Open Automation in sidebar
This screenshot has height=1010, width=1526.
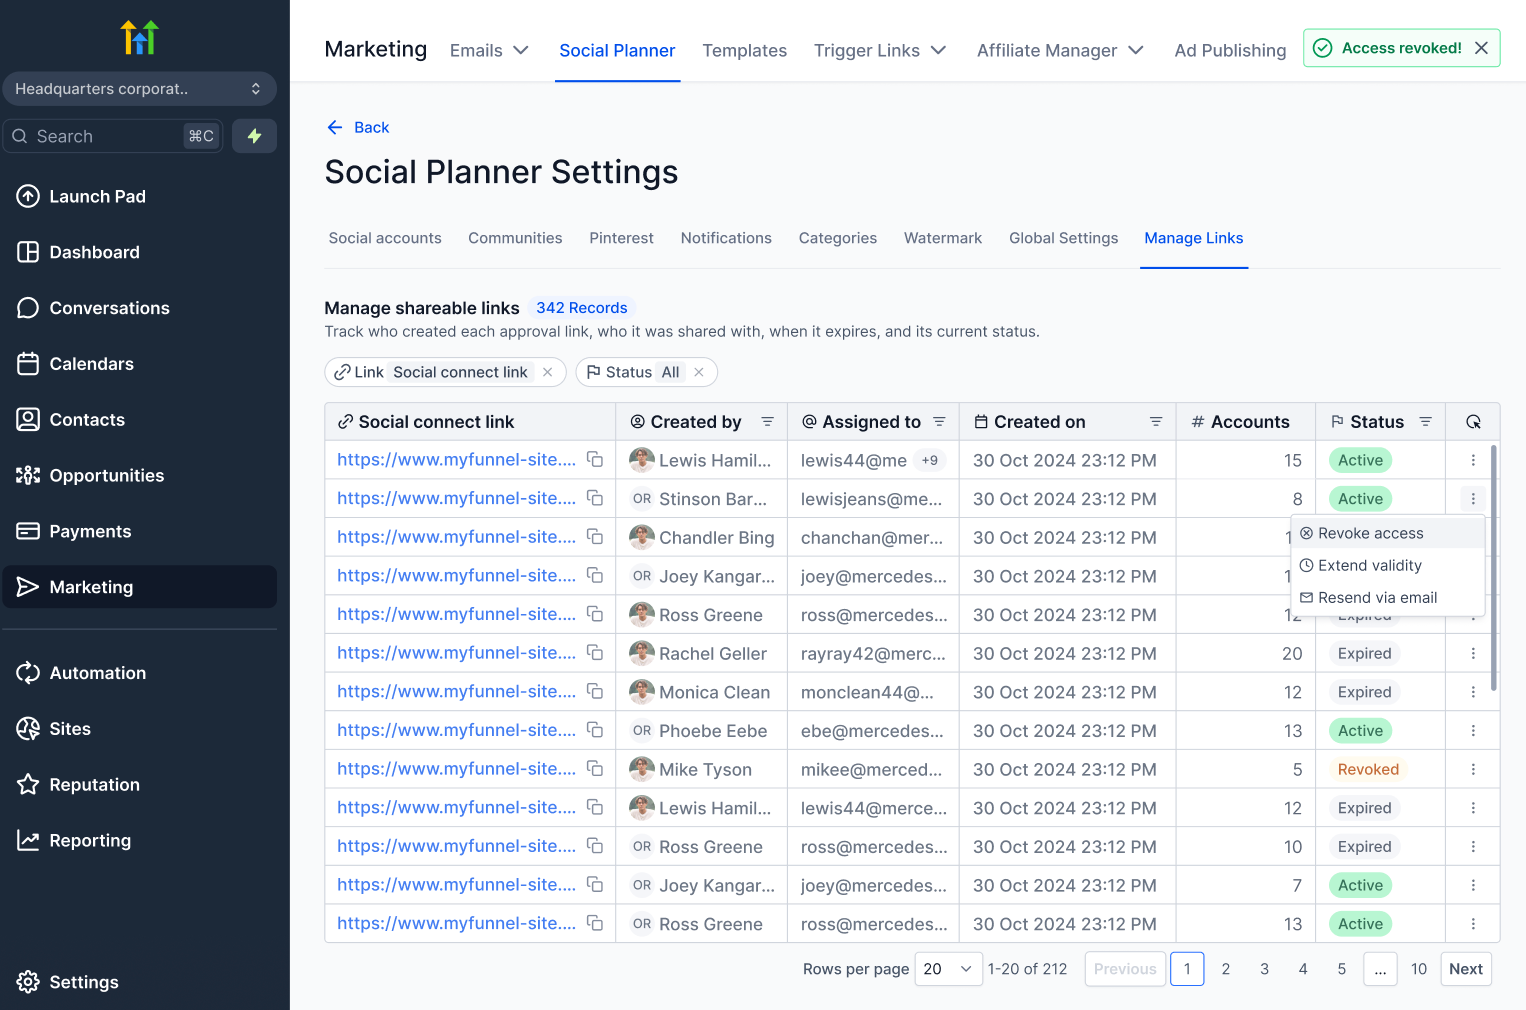(x=139, y=673)
